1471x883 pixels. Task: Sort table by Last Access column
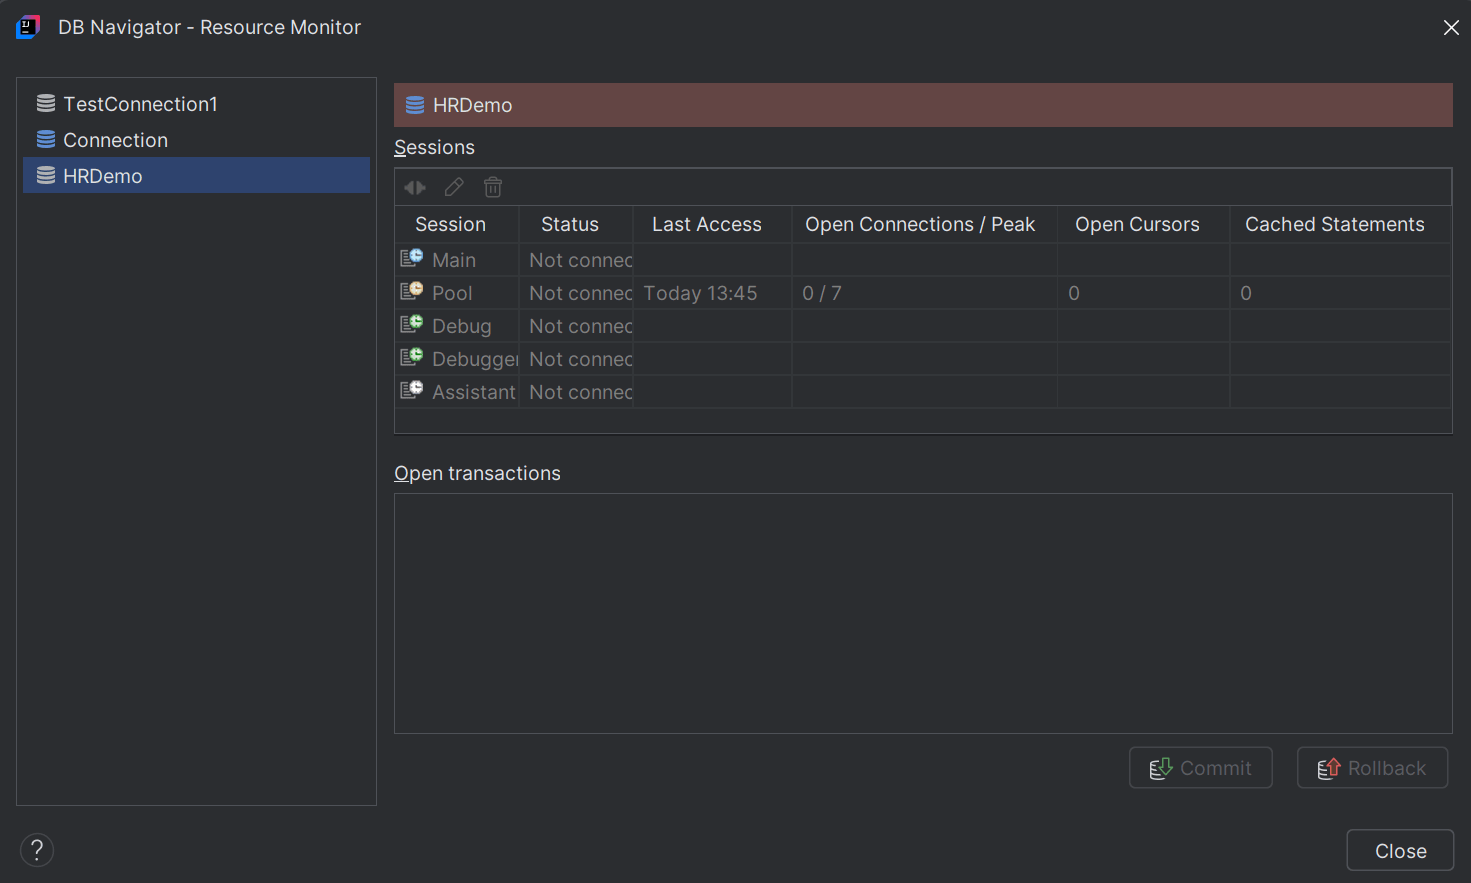click(x=706, y=224)
